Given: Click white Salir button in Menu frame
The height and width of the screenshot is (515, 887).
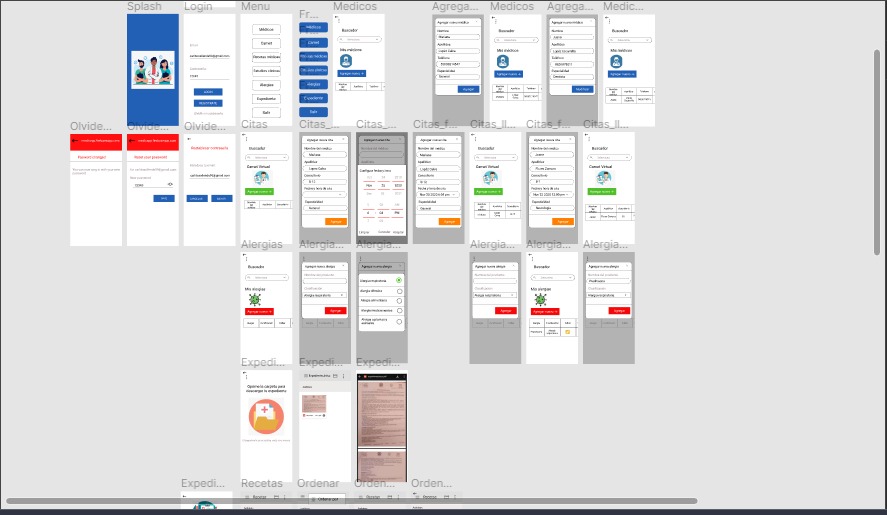Looking at the screenshot, I should [266, 112].
